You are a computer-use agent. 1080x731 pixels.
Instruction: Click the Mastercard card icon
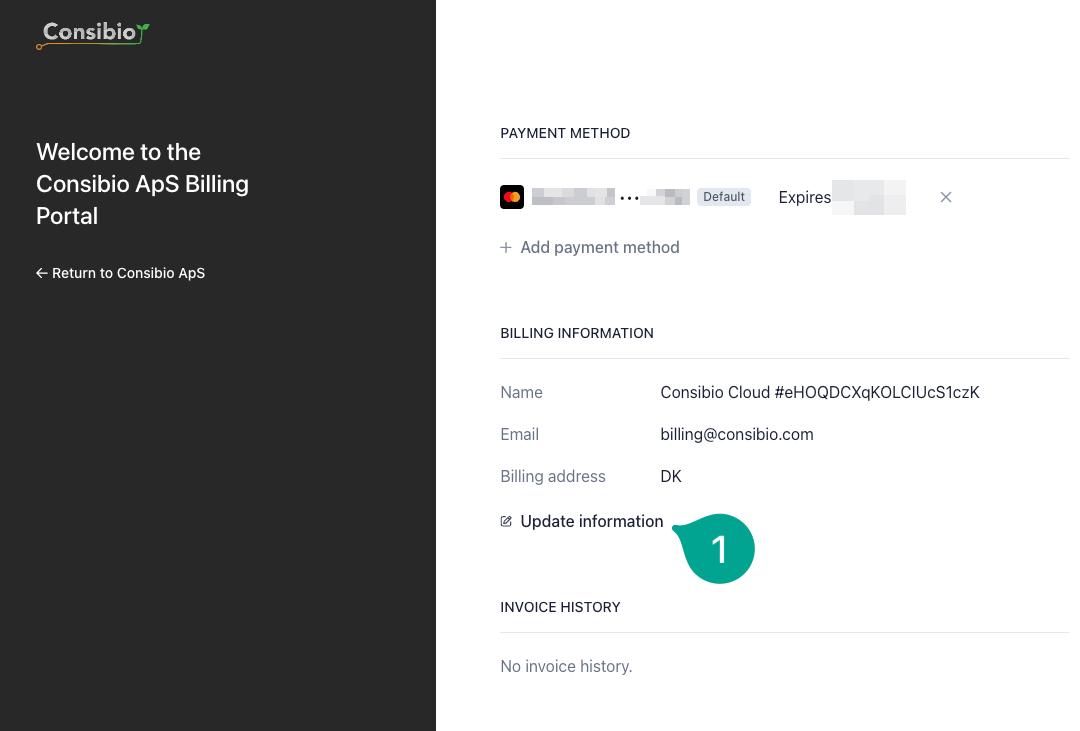512,197
